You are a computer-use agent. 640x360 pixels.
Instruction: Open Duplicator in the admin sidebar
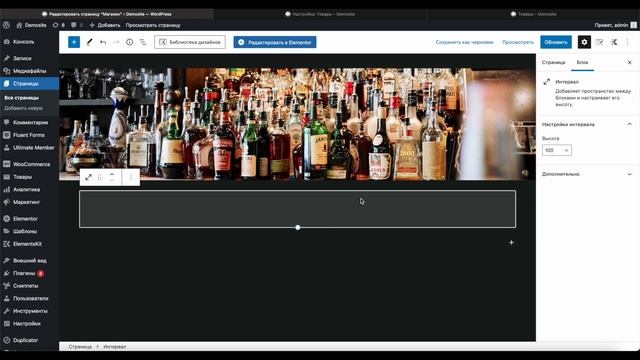29,340
